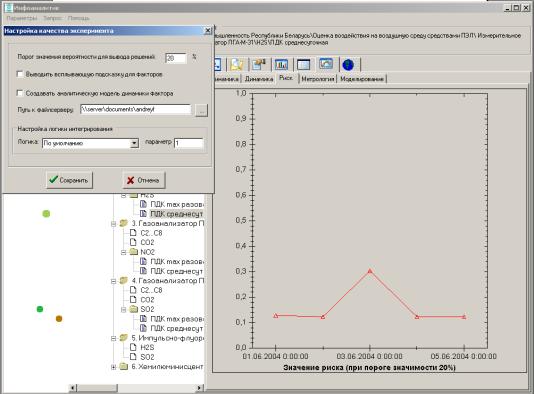The width and height of the screenshot is (534, 394).
Task: Expand node 6 Хемилюминисцент in the tree
Action: tap(113, 367)
